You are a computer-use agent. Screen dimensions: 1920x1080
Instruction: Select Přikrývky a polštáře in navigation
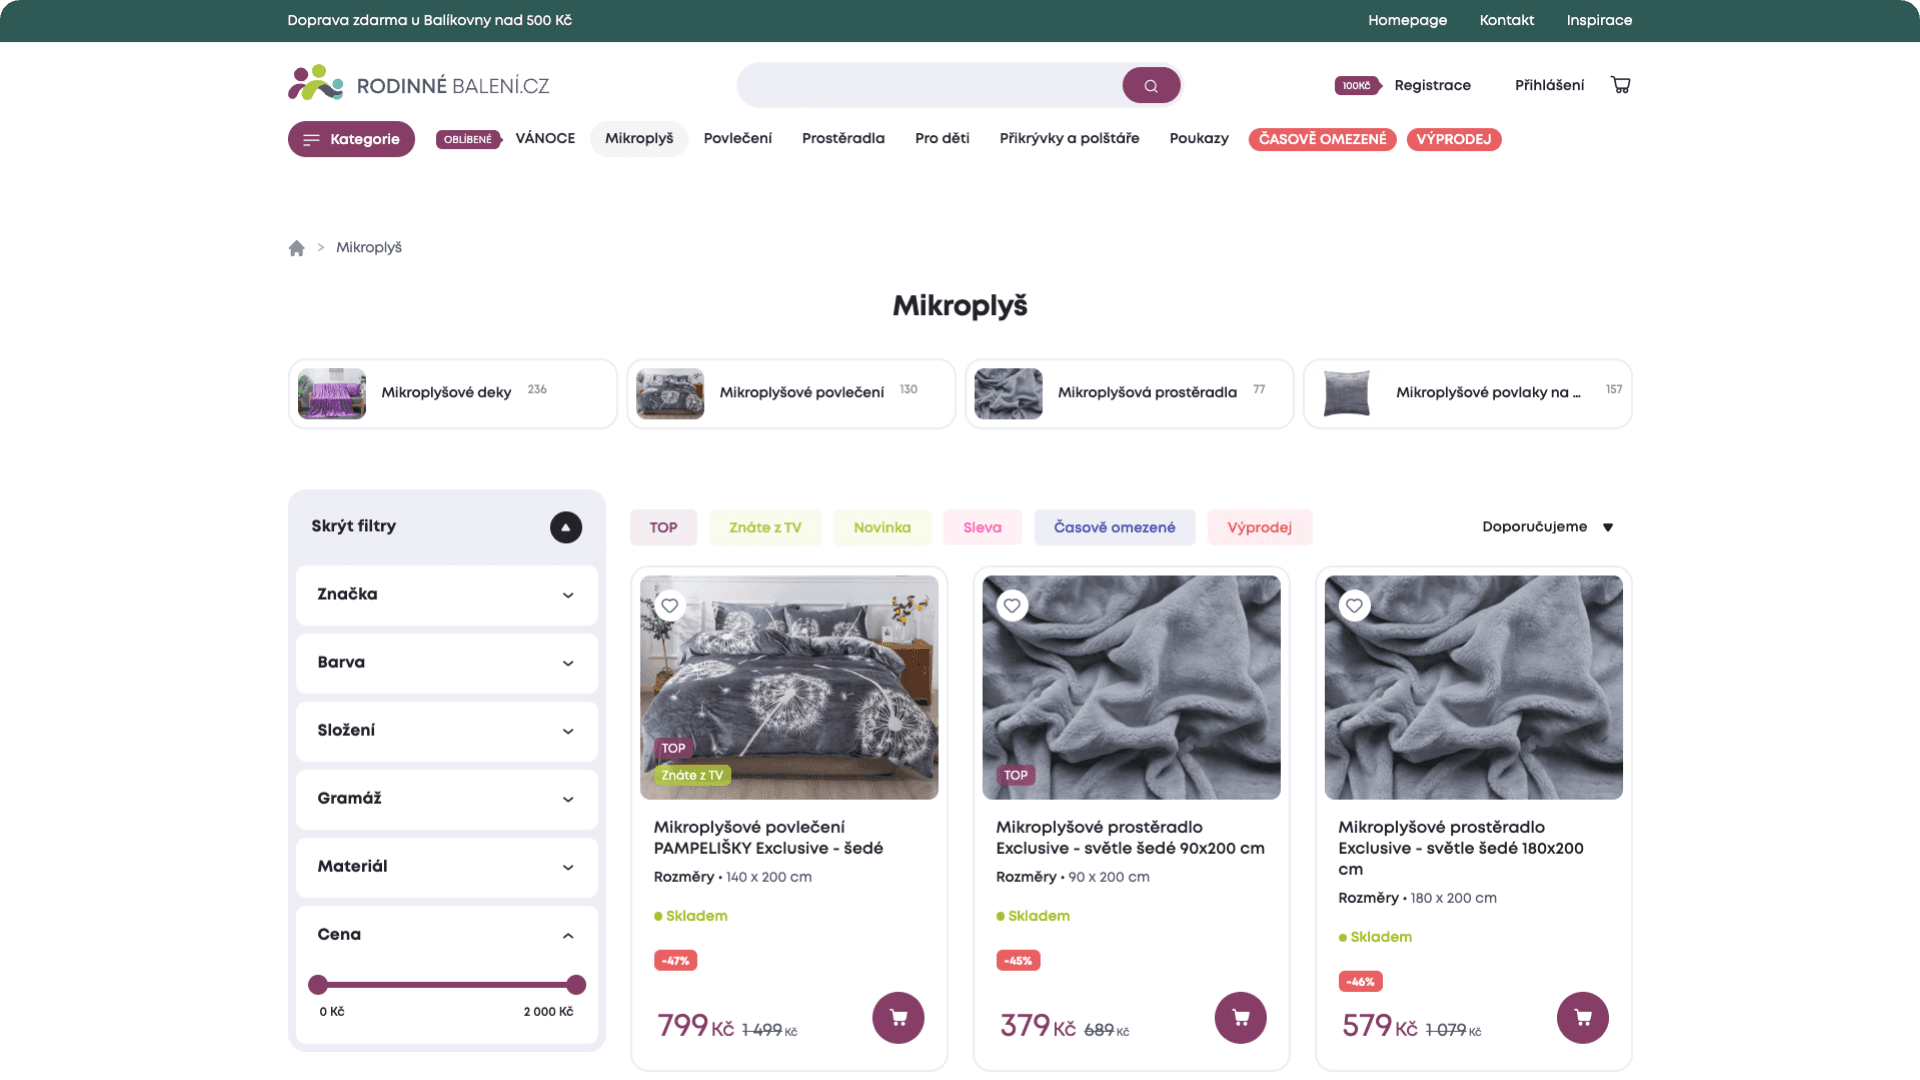(1069, 139)
